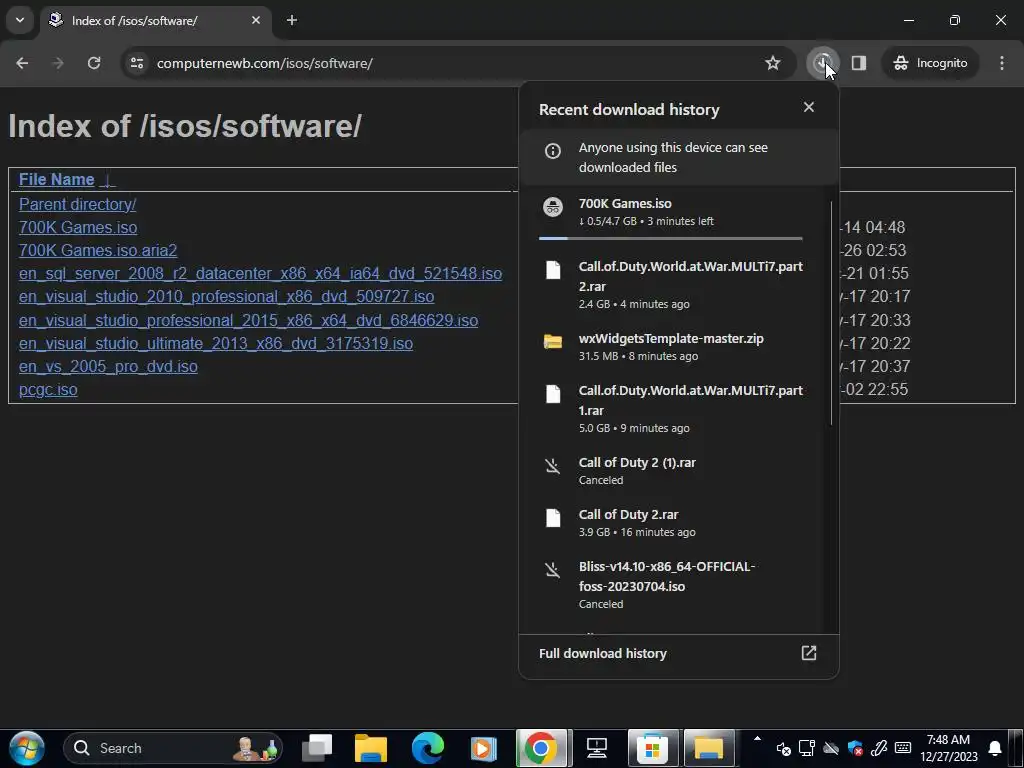Click canceled icon of Call of Duty 2 (1).rar

552,466
